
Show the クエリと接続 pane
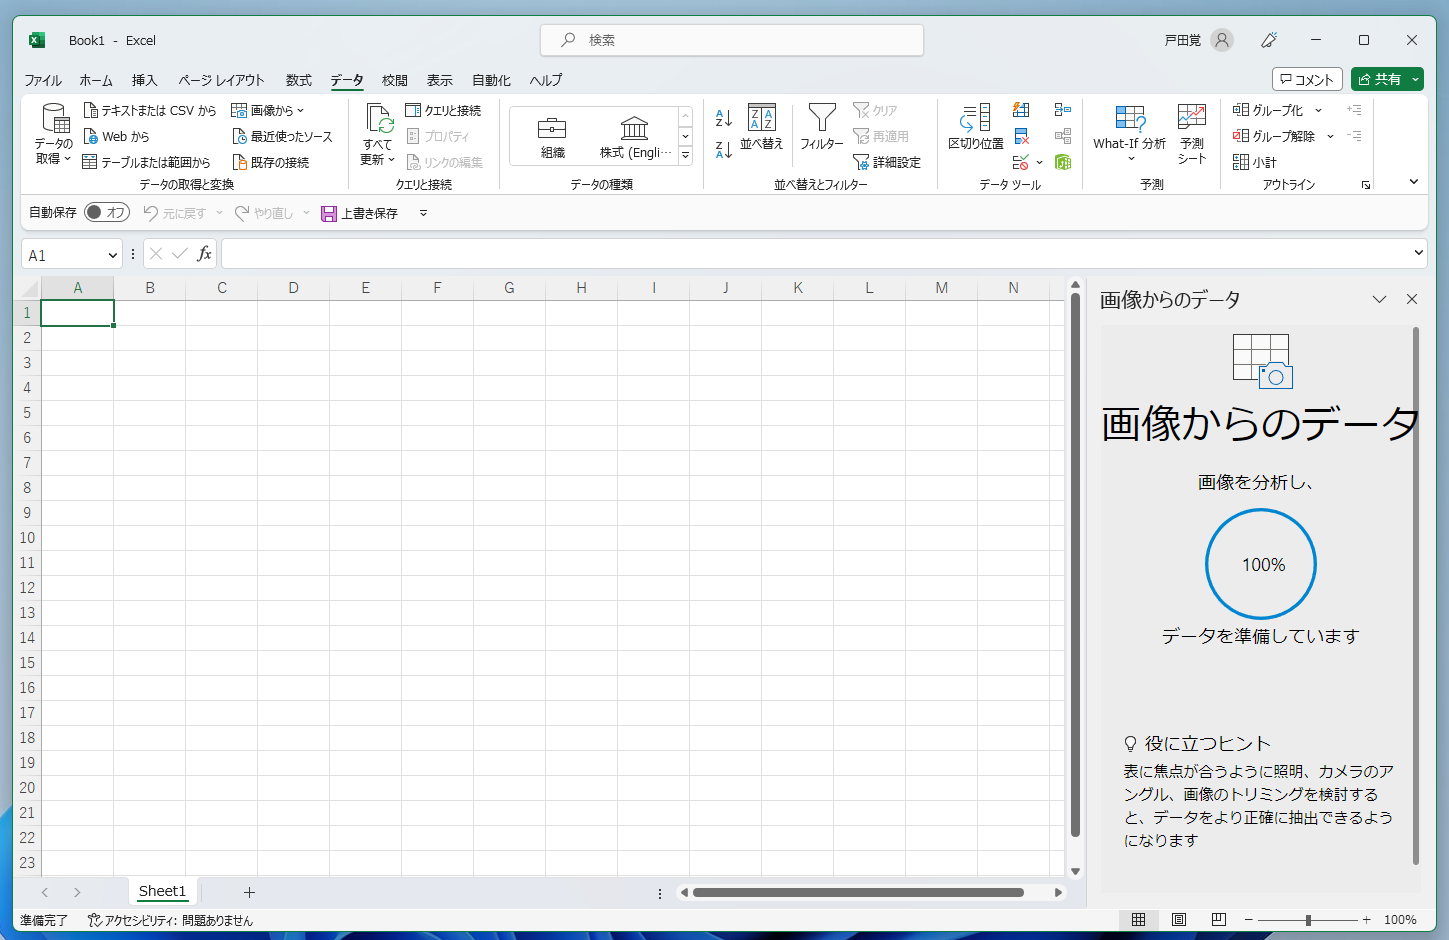[443, 110]
